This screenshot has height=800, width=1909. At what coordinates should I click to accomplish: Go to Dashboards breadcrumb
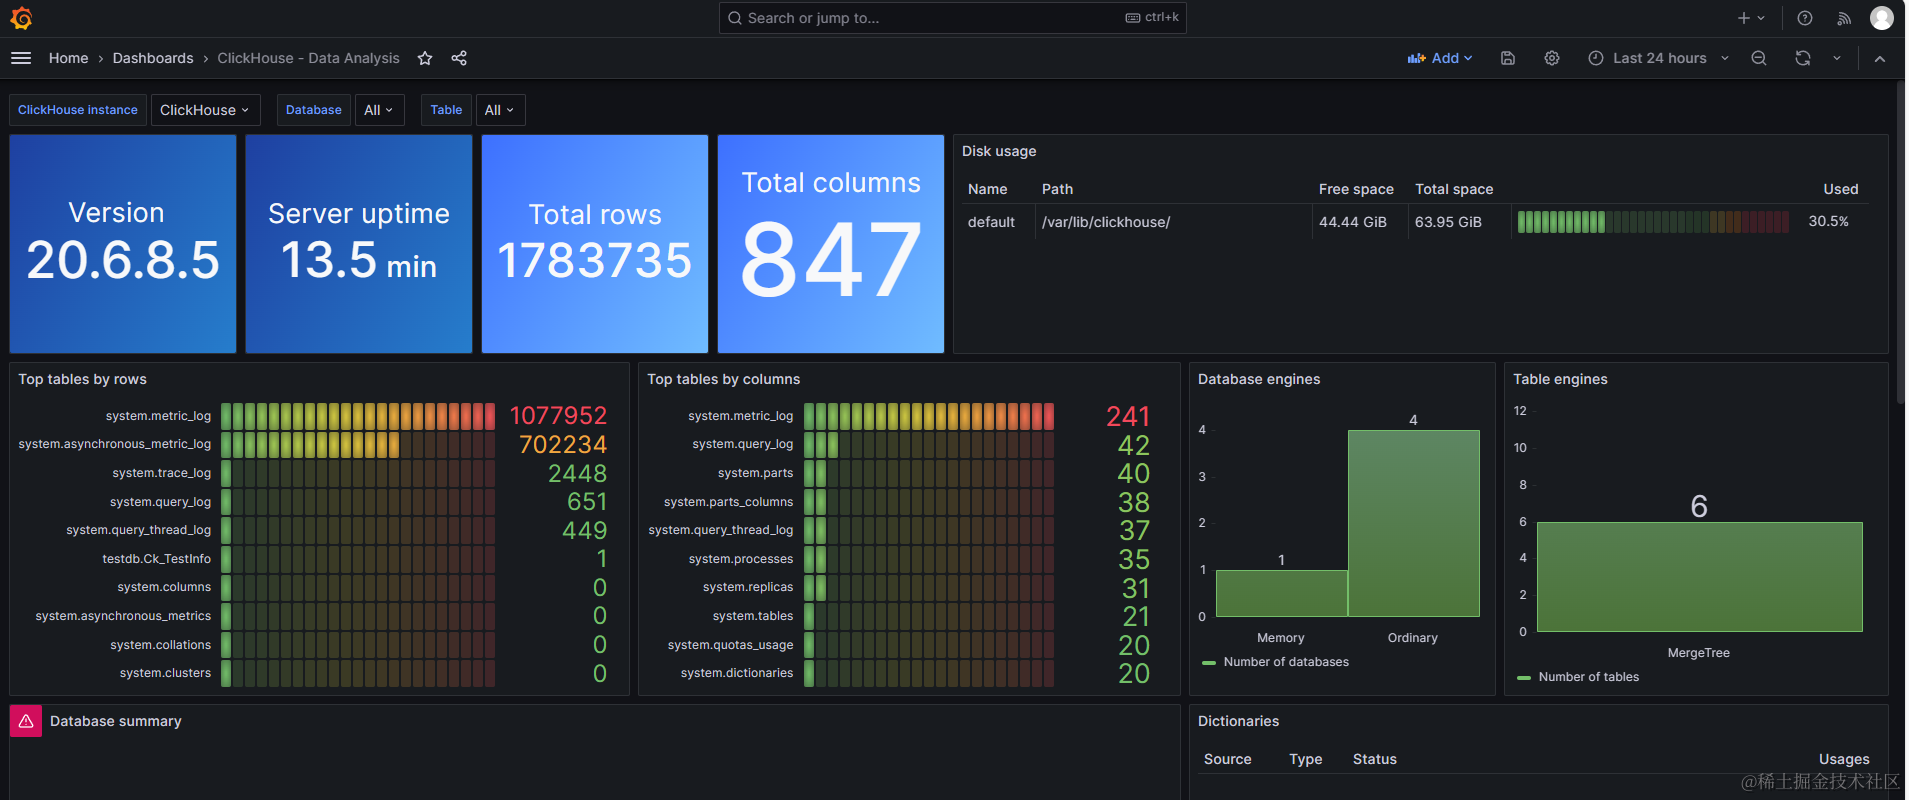pyautogui.click(x=153, y=58)
